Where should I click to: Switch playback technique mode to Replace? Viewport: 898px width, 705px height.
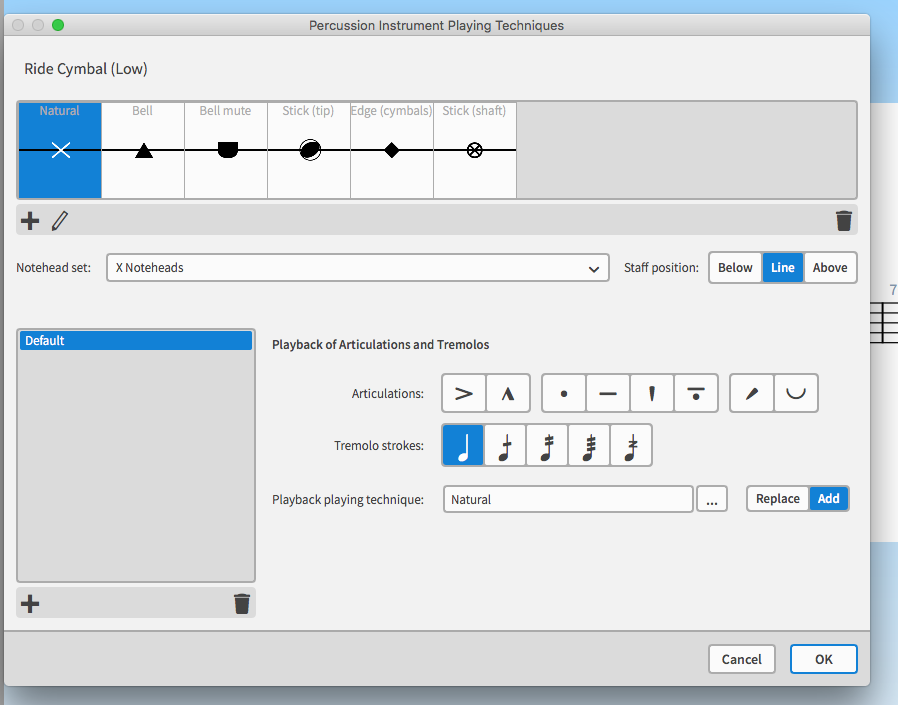tap(777, 498)
